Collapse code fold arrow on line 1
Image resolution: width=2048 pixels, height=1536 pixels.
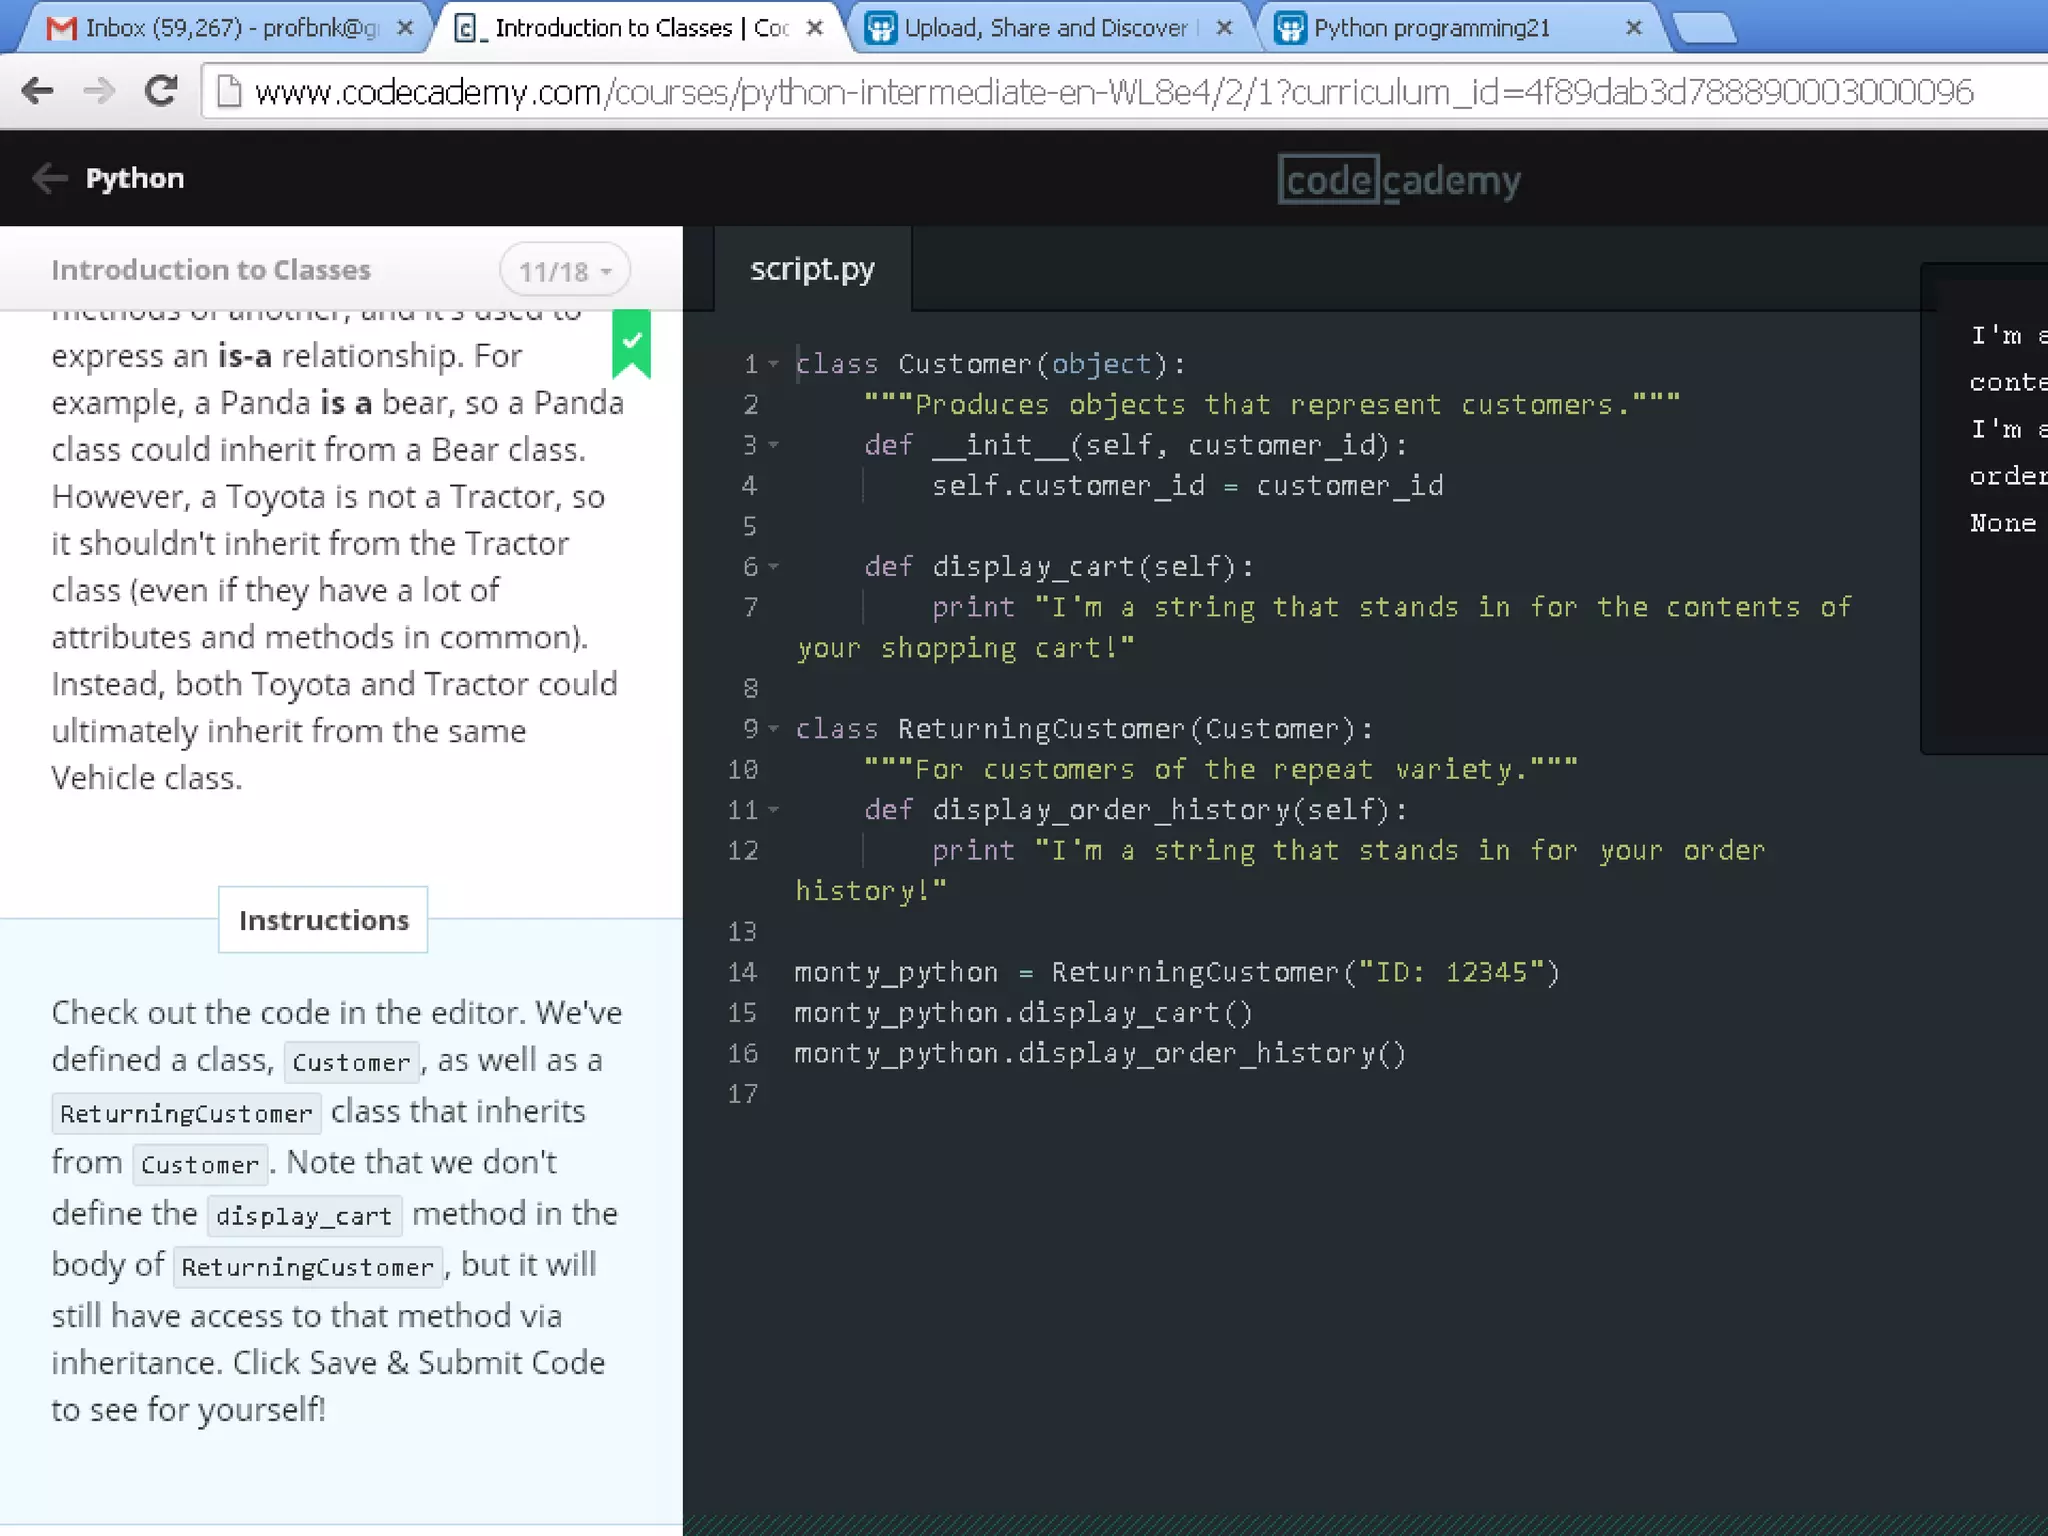[x=773, y=364]
